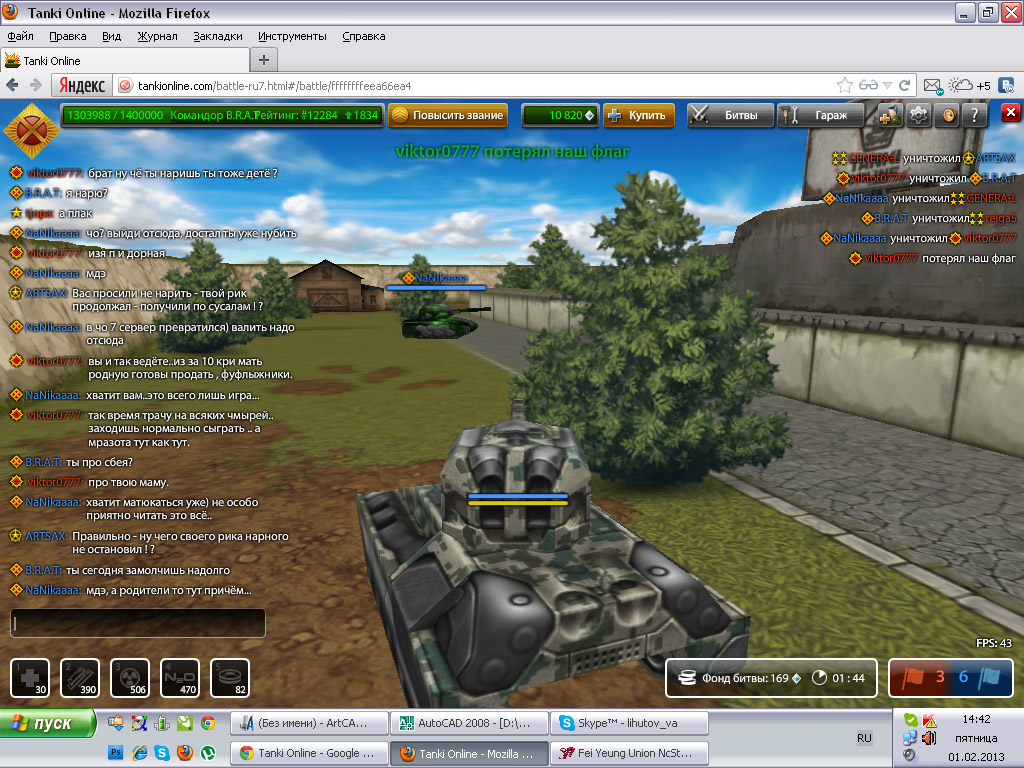This screenshot has width=1024, height=768.
Task: Click the FPS: 43 counter
Action: (993, 643)
